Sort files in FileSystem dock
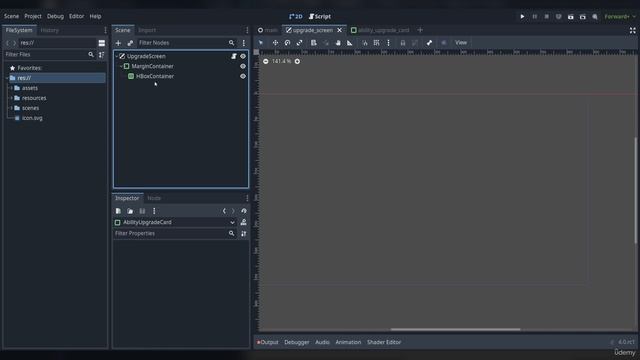The height and width of the screenshot is (360, 640). click(x=102, y=54)
